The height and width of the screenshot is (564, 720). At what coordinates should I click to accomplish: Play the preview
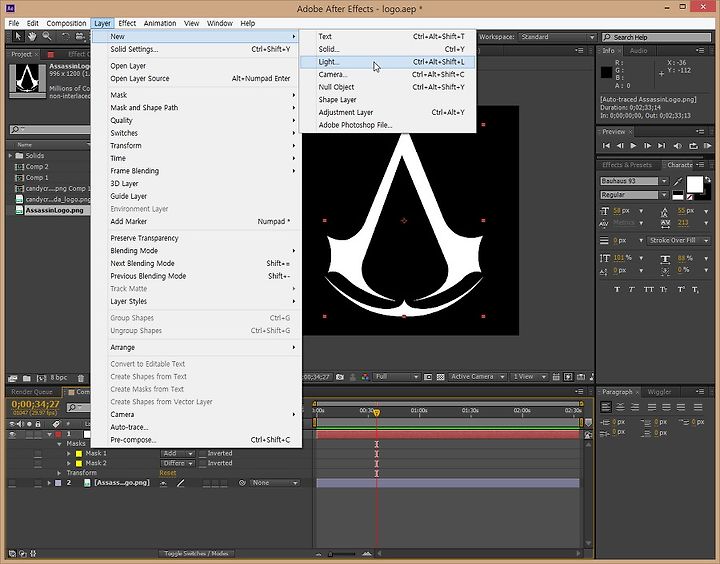[x=633, y=146]
